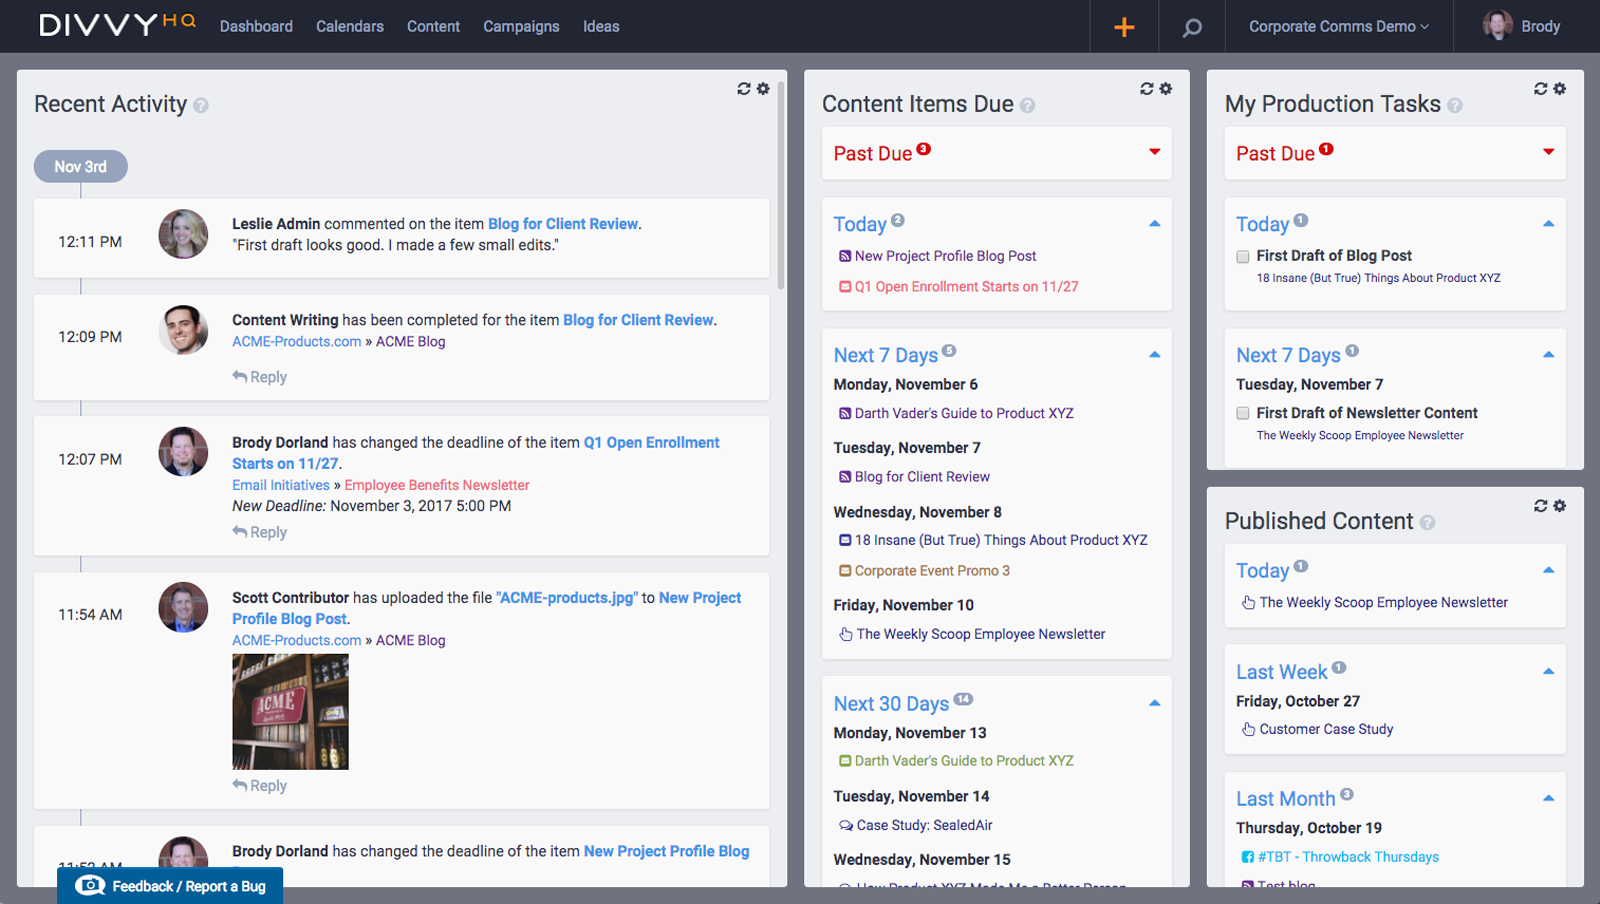Open the Blog for Client Review item link
The width and height of the screenshot is (1600, 904).
point(562,224)
